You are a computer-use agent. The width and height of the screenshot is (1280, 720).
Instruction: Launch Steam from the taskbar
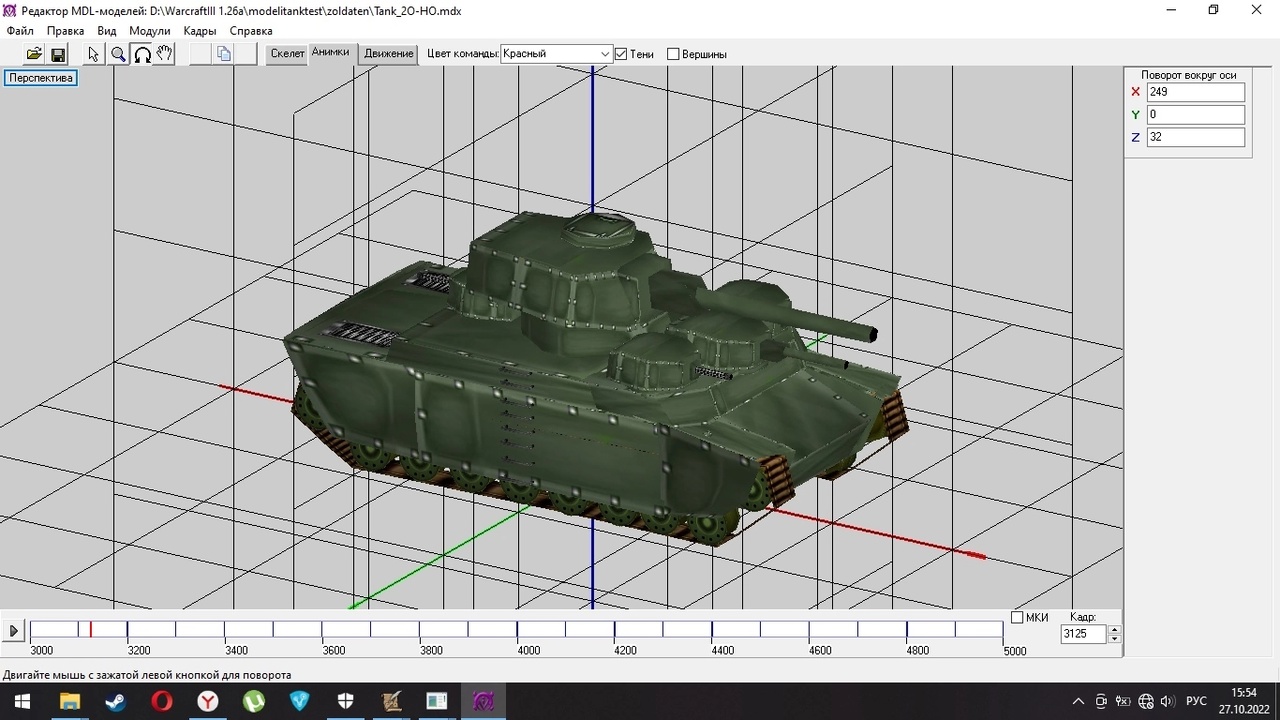tap(116, 701)
